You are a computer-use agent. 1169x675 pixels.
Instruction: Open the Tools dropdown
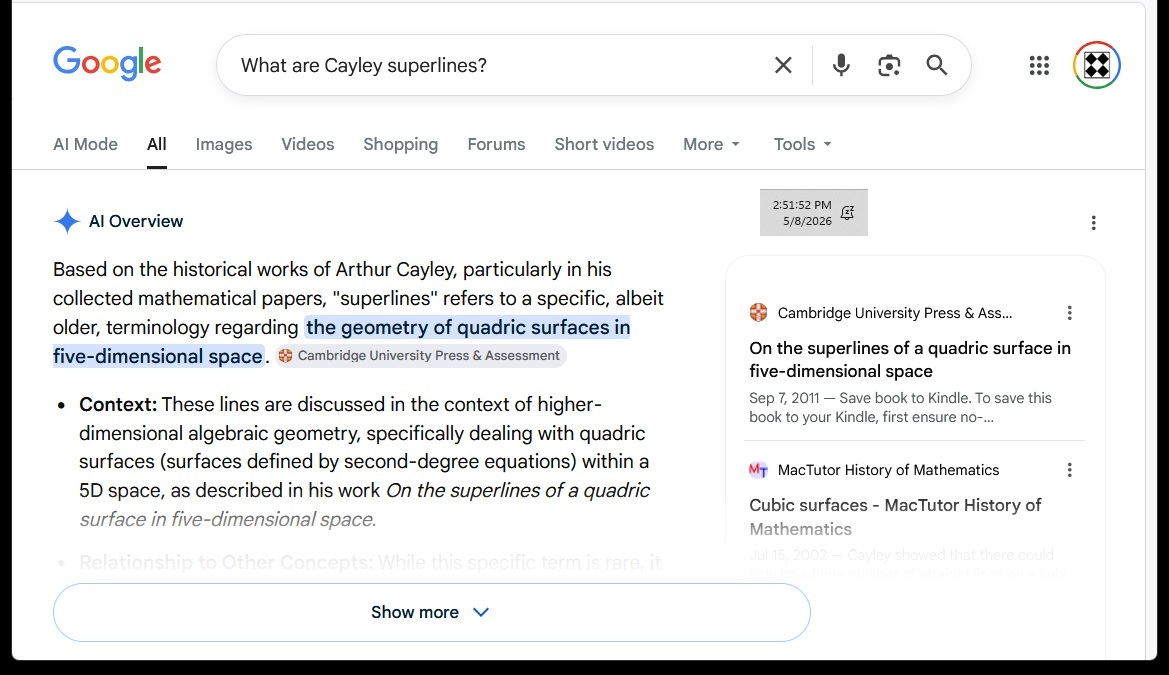point(802,144)
